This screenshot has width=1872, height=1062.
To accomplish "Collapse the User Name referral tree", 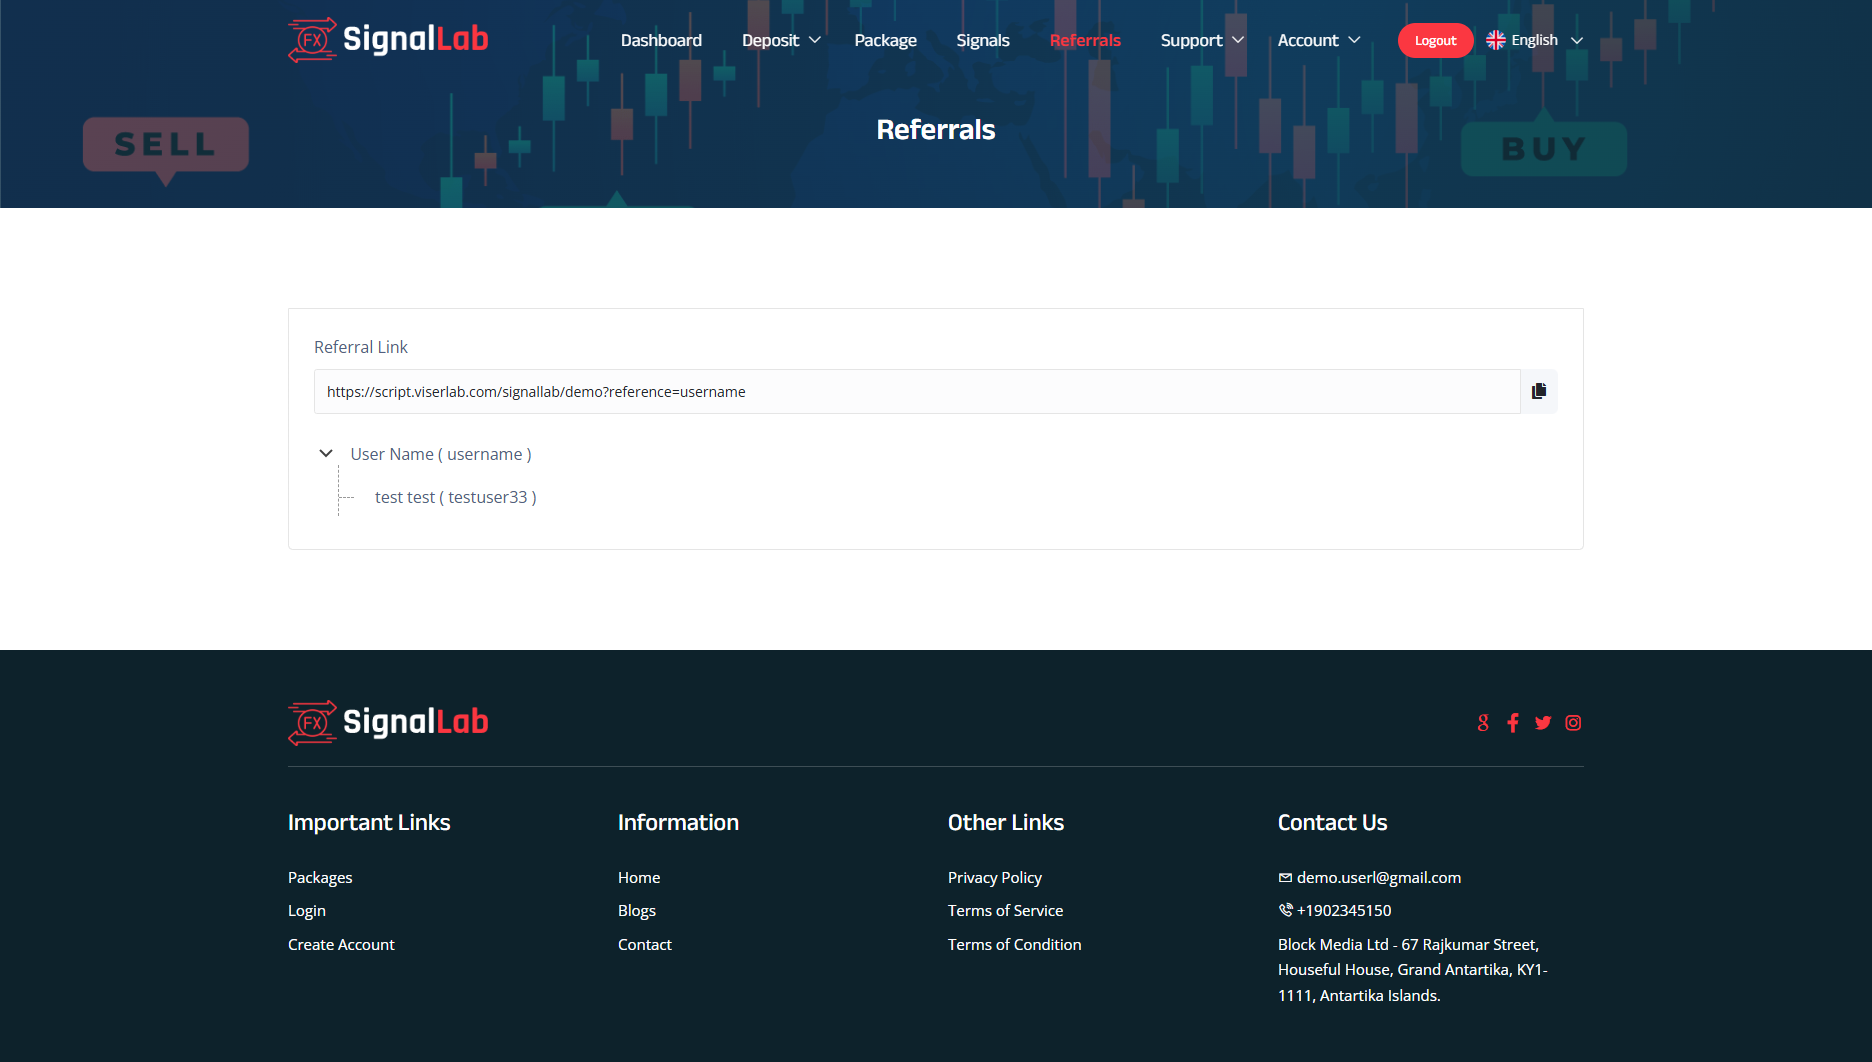I will tap(325, 453).
